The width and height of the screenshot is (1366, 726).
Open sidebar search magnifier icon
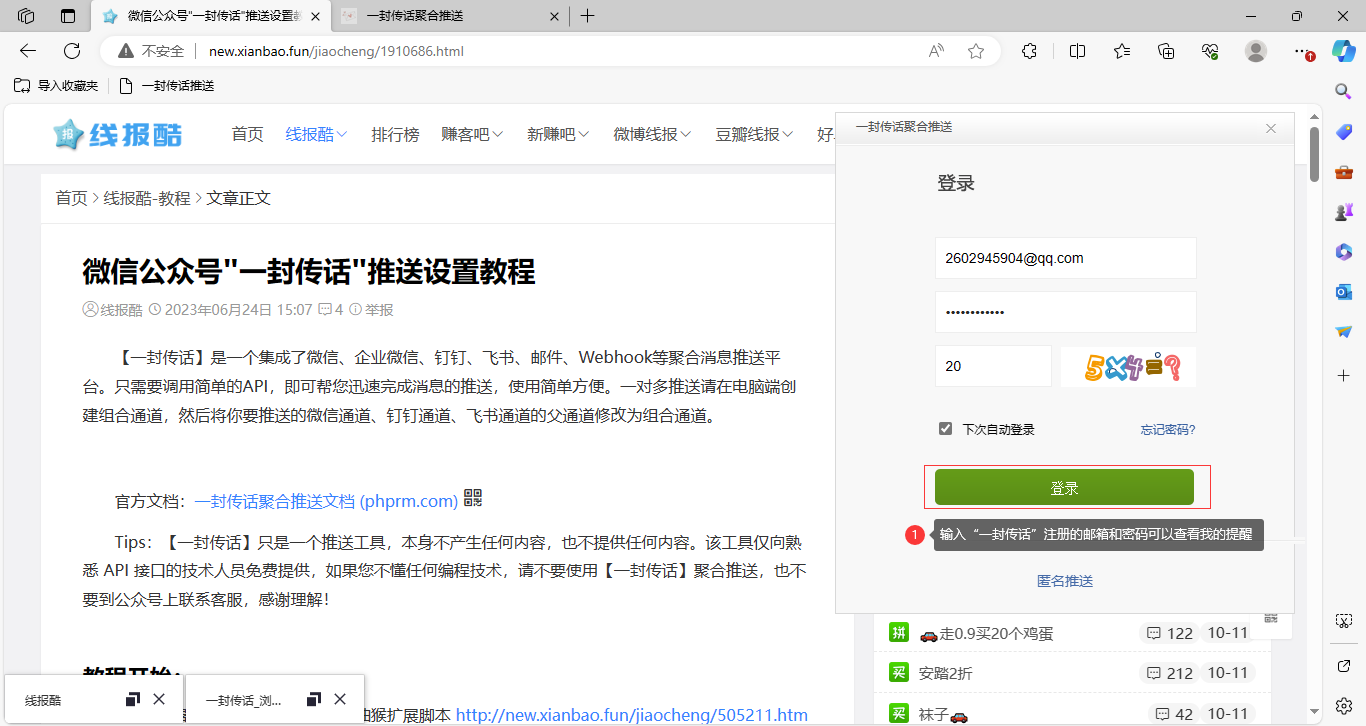(x=1344, y=91)
